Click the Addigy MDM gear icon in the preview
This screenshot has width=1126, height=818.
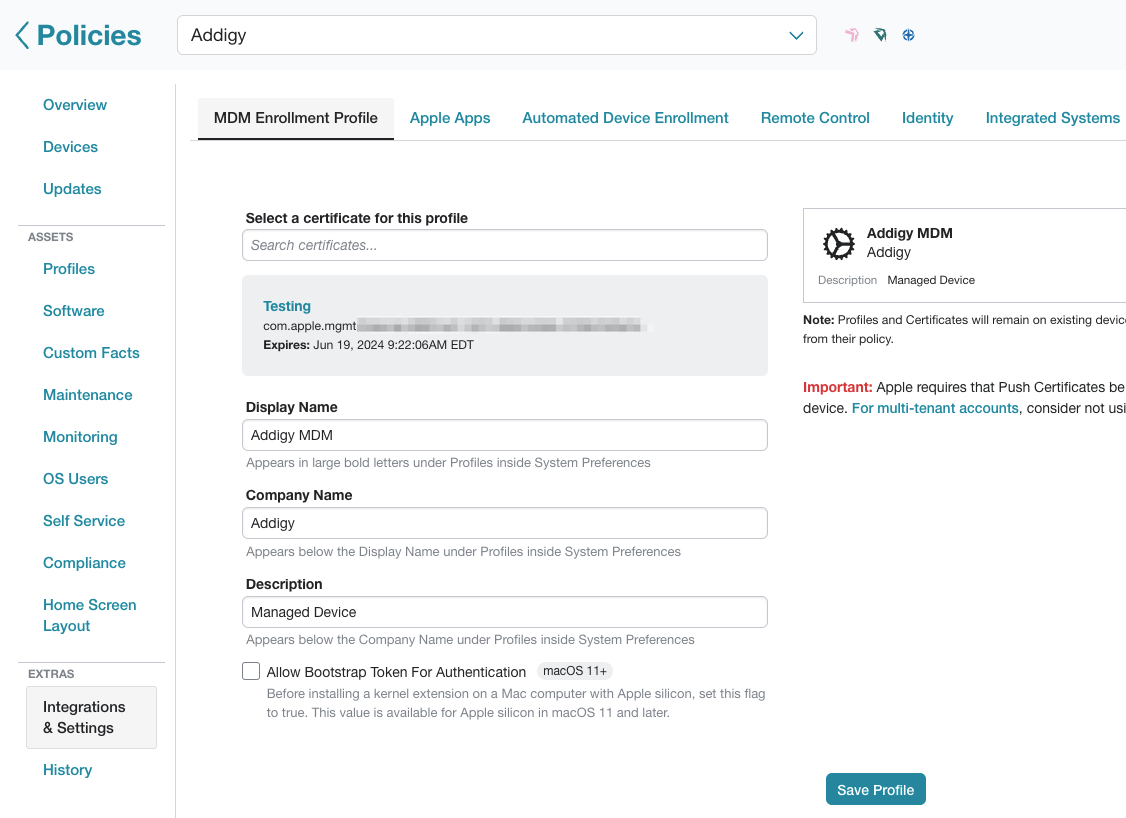(x=838, y=243)
